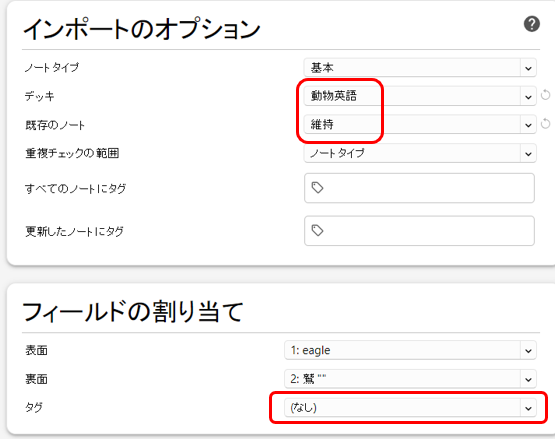
Task: Click chevron arrow of 重複チェックの範囲 combo box
Action: click(x=528, y=154)
